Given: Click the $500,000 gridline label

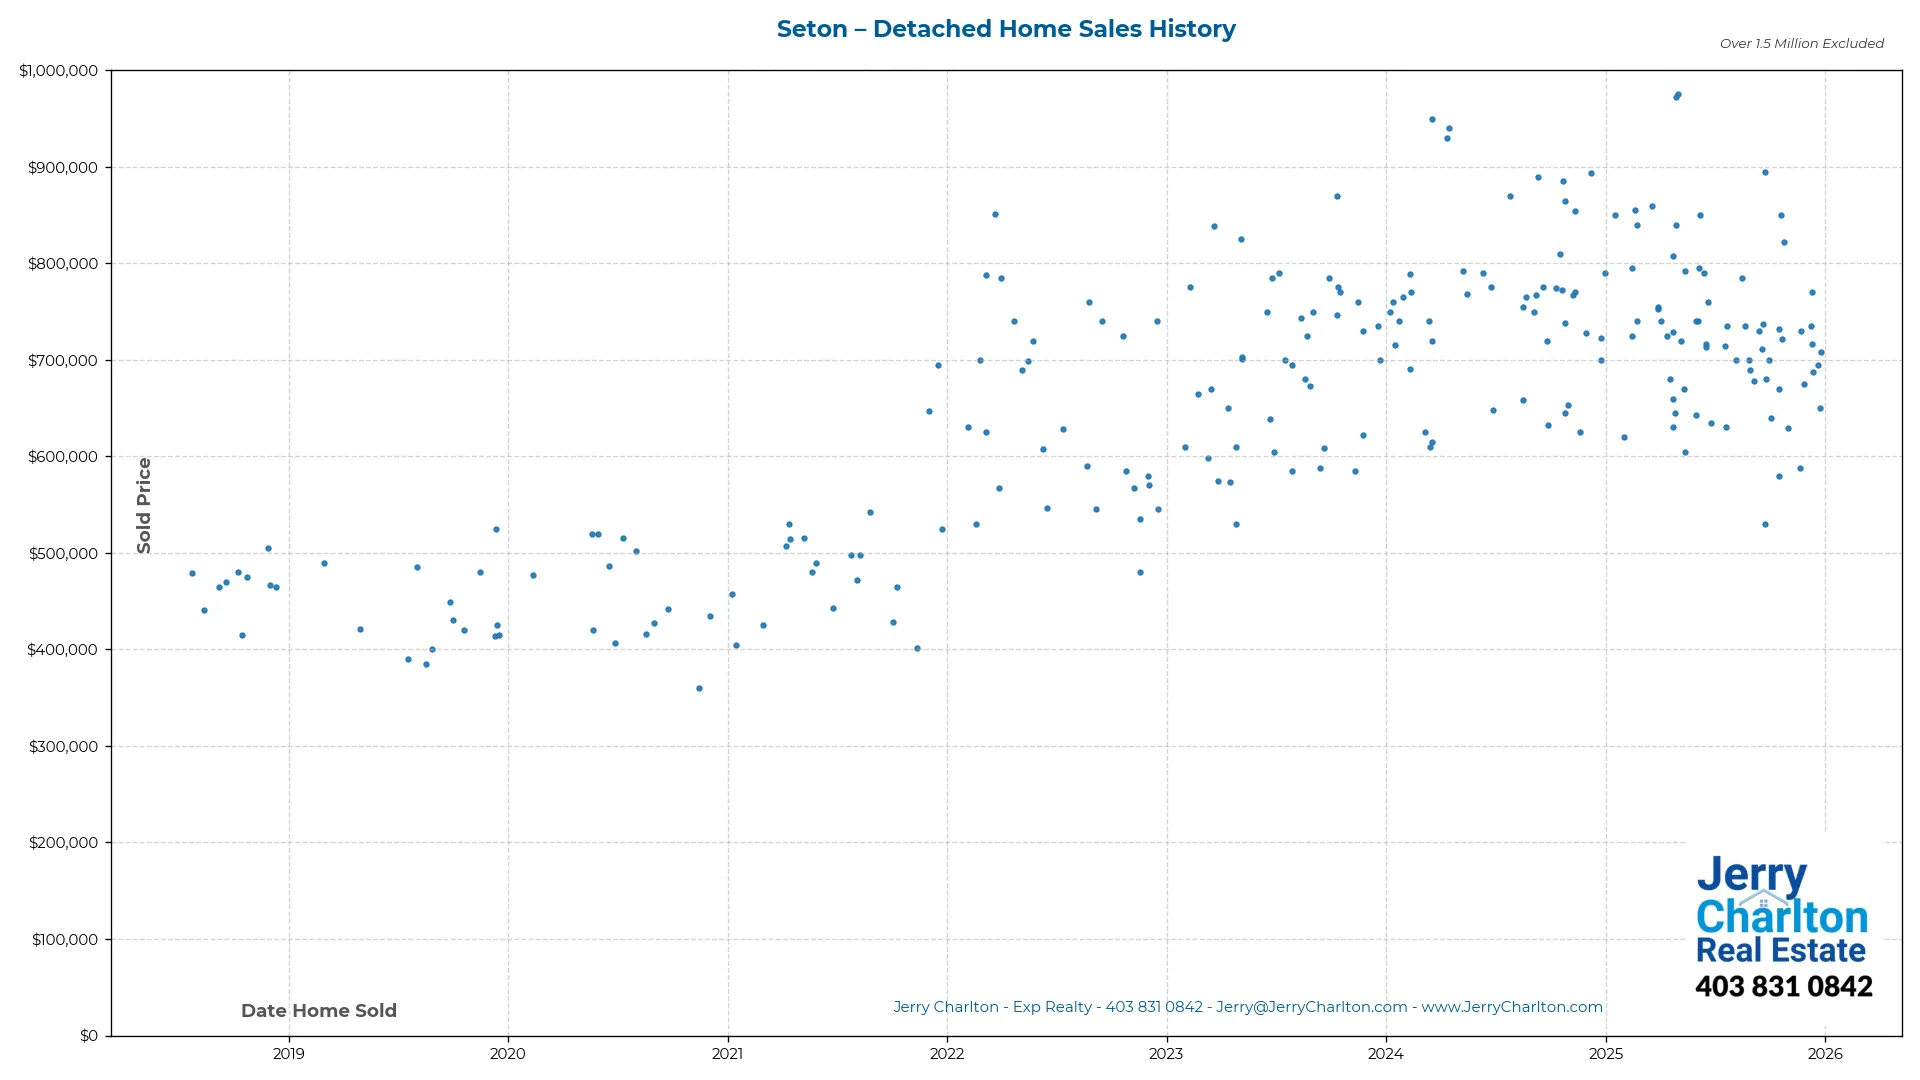Looking at the screenshot, I should (x=62, y=553).
